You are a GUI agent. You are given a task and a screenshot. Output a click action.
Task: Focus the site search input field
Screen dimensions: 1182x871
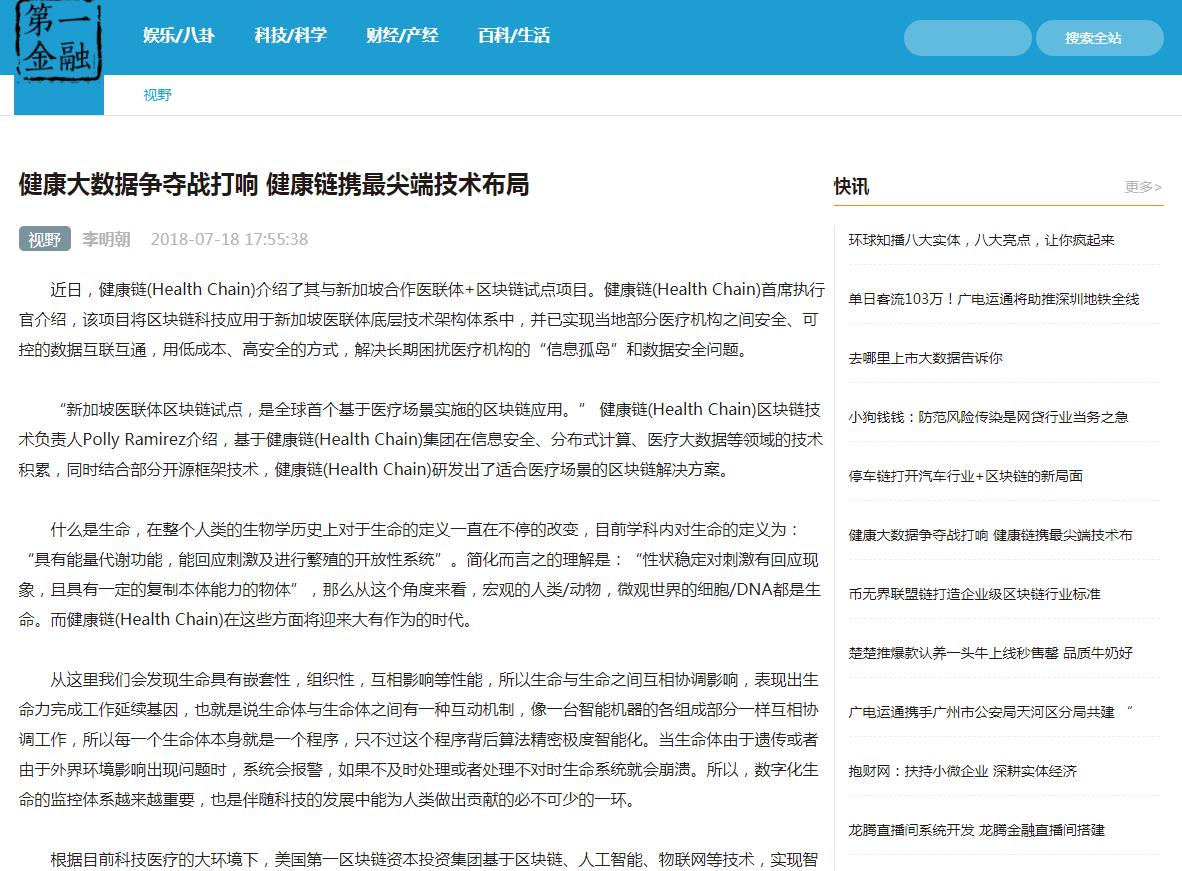tap(967, 38)
